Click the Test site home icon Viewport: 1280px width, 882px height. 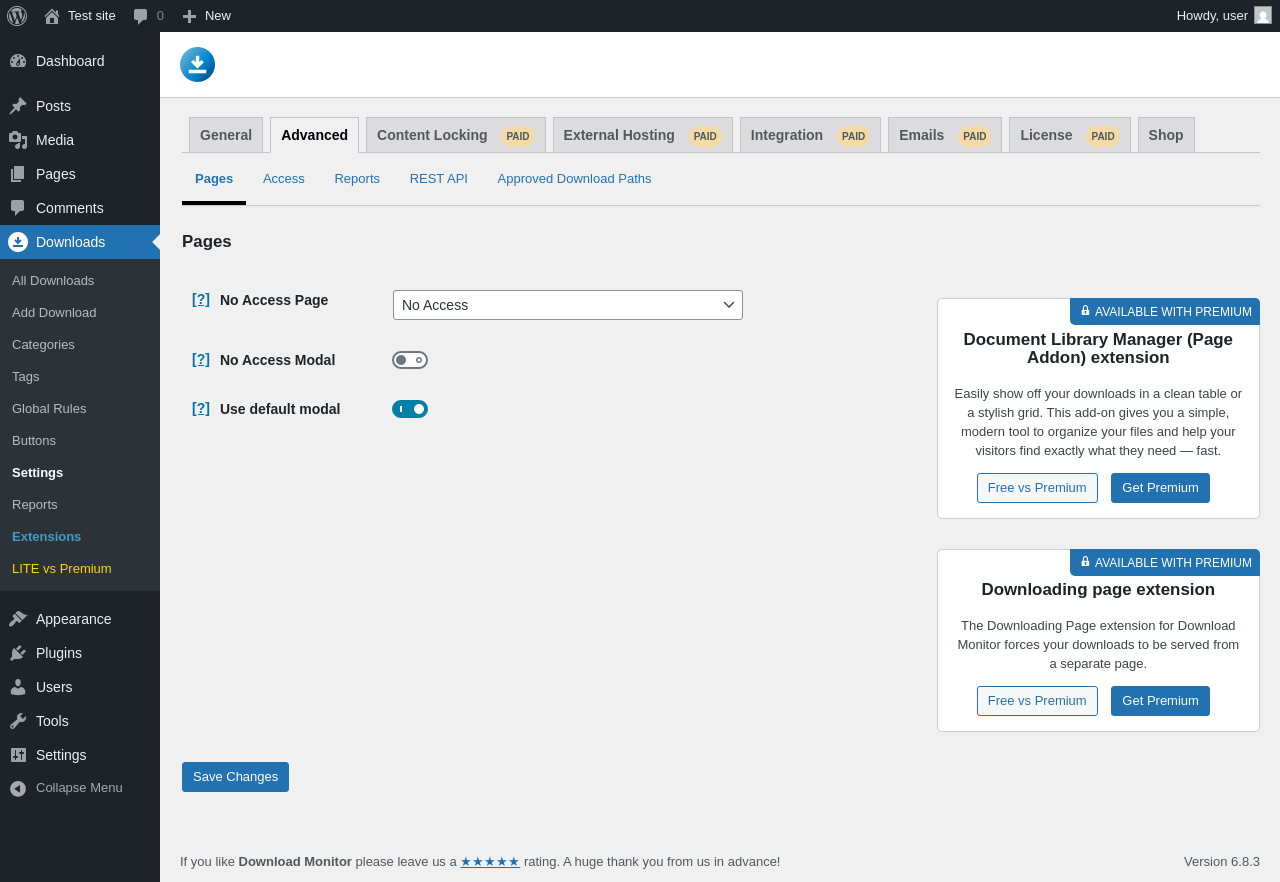pos(52,16)
